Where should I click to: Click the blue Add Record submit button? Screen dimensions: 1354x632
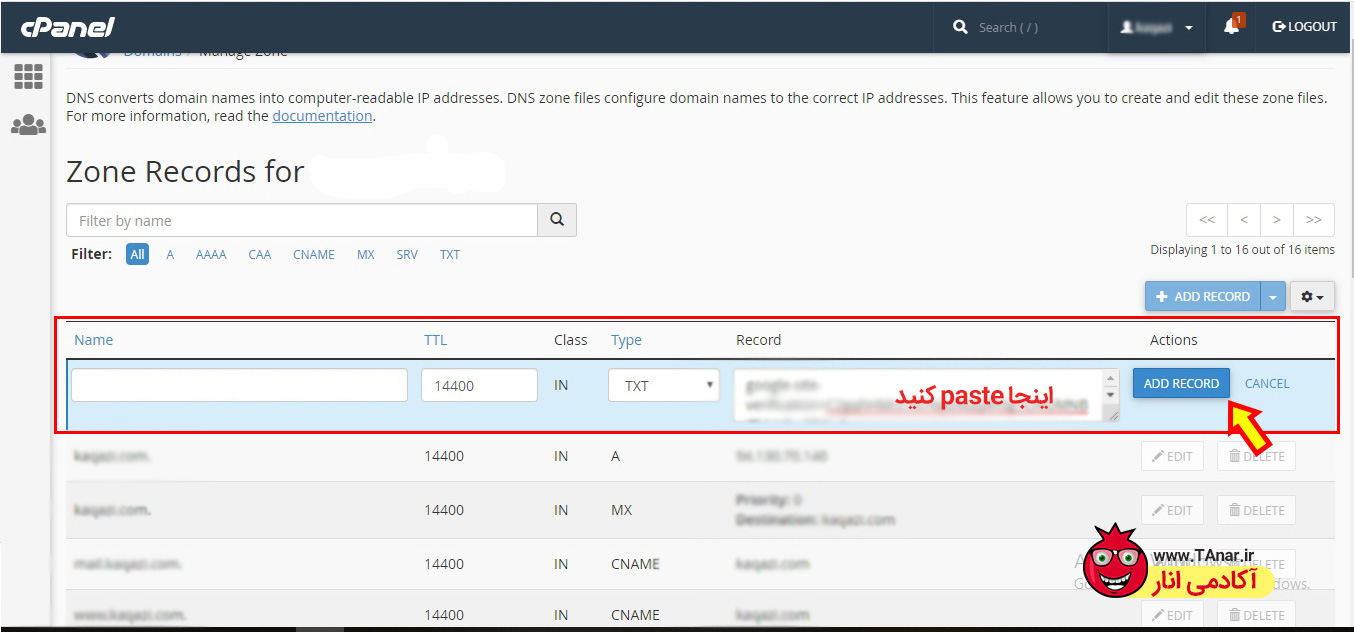point(1181,383)
